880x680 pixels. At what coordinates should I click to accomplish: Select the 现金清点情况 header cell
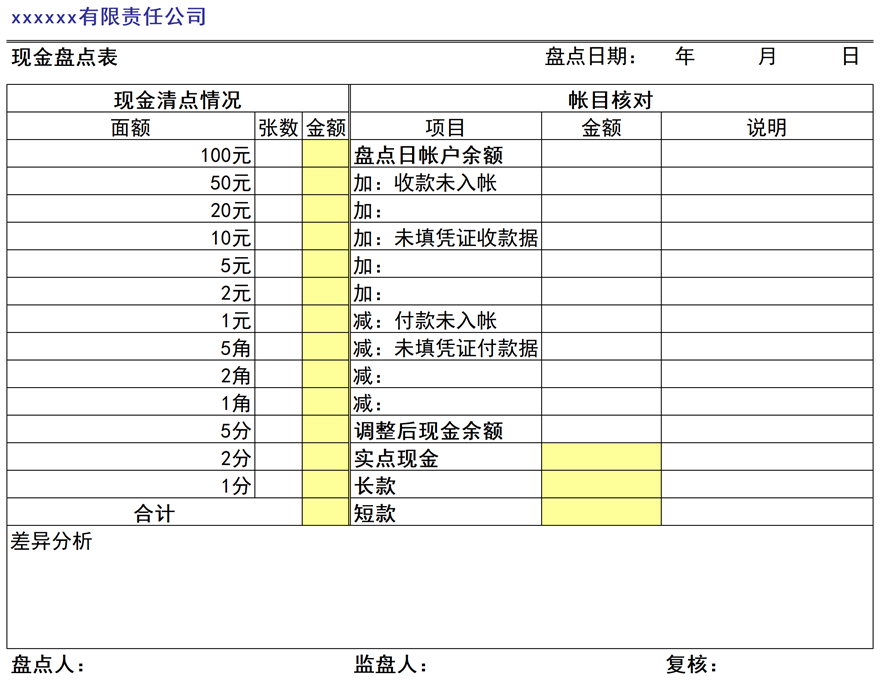click(x=177, y=99)
